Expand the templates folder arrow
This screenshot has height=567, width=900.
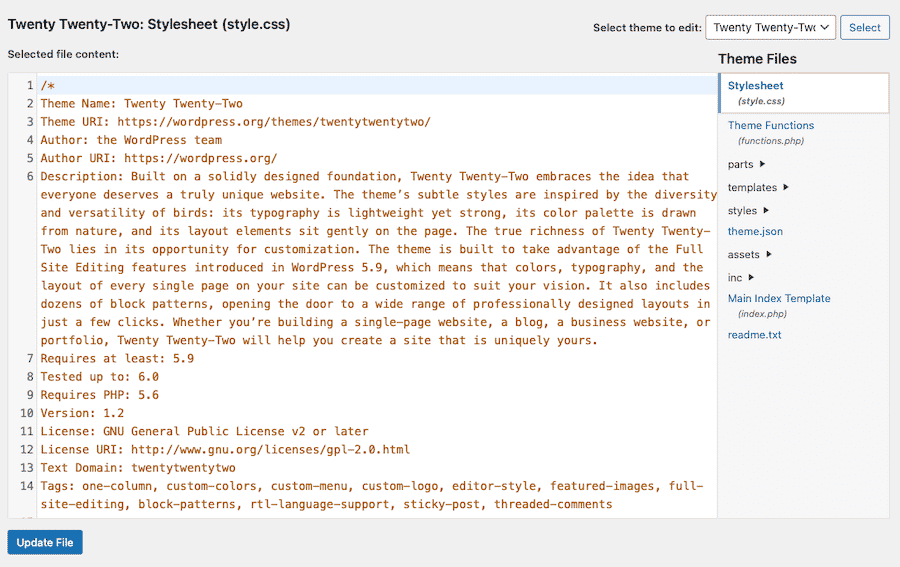pyautogui.click(x=786, y=187)
